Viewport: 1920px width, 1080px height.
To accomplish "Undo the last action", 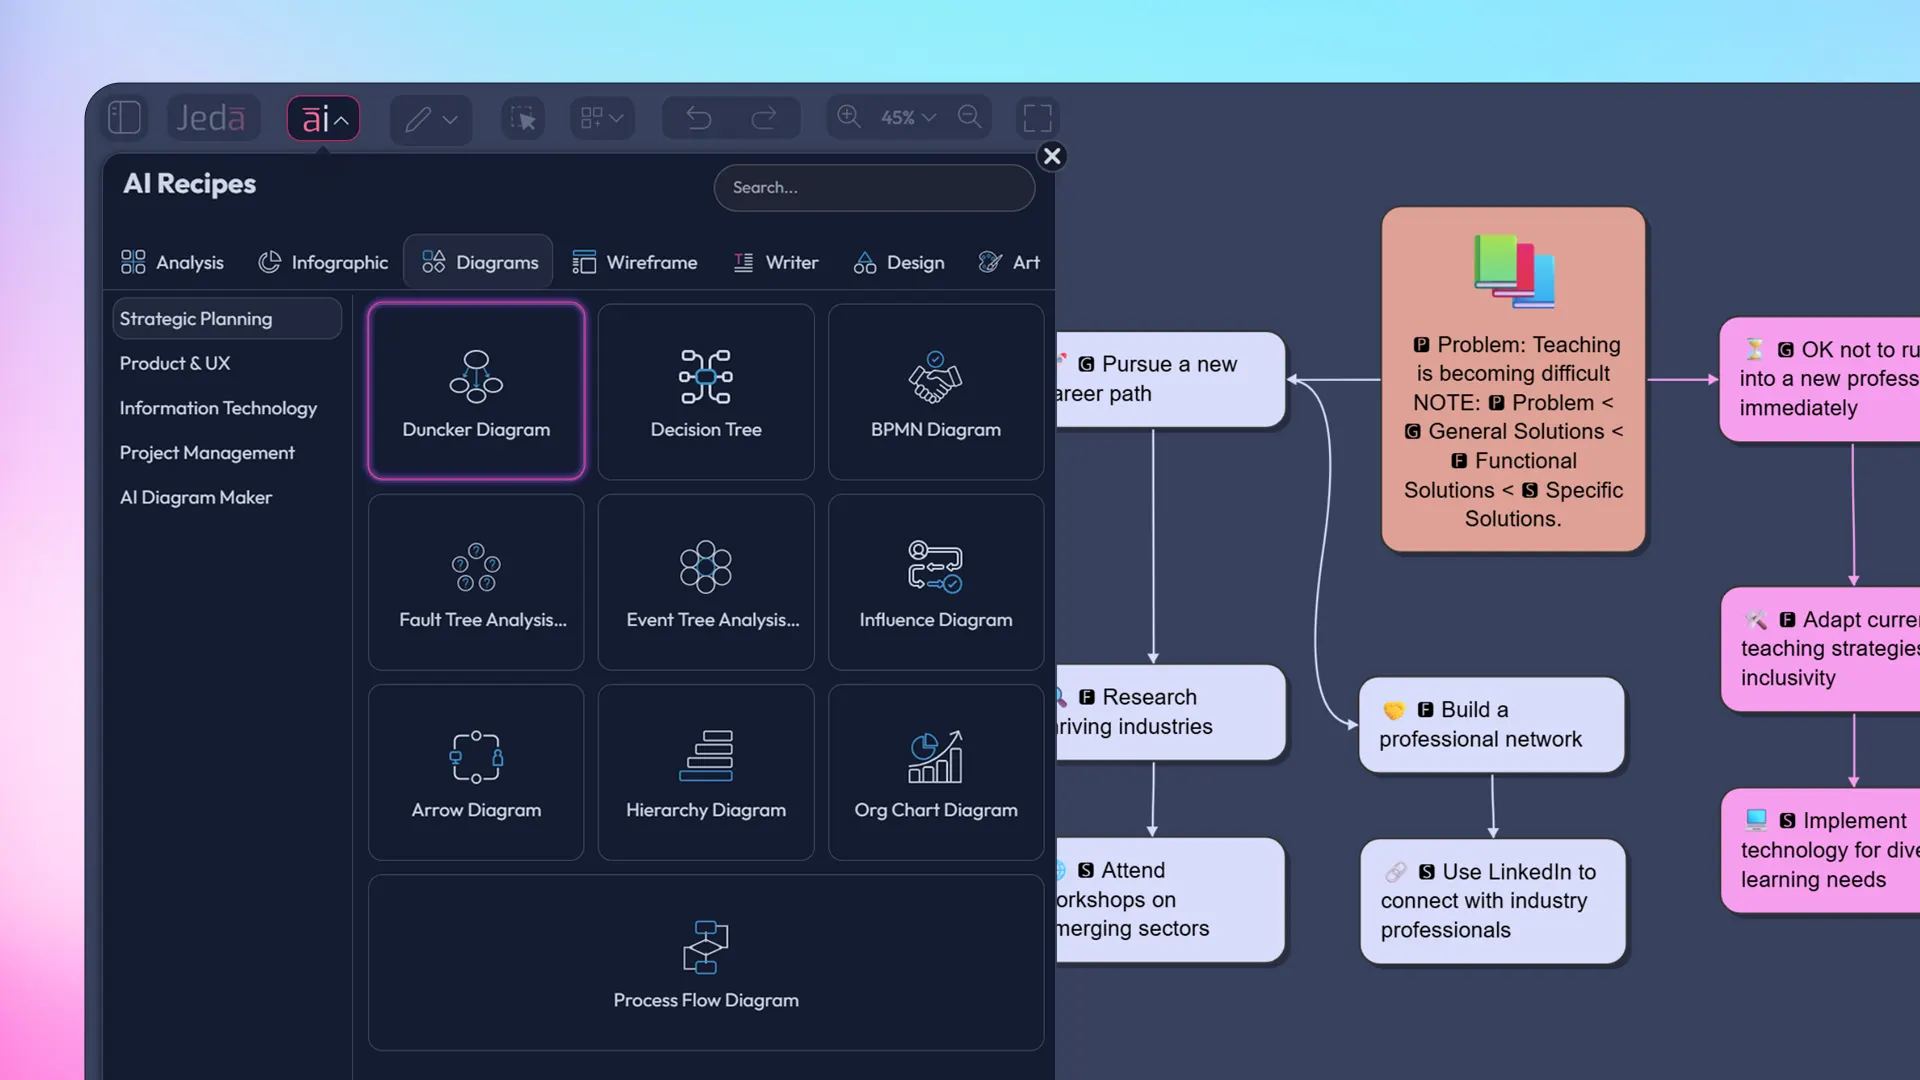I will point(697,117).
